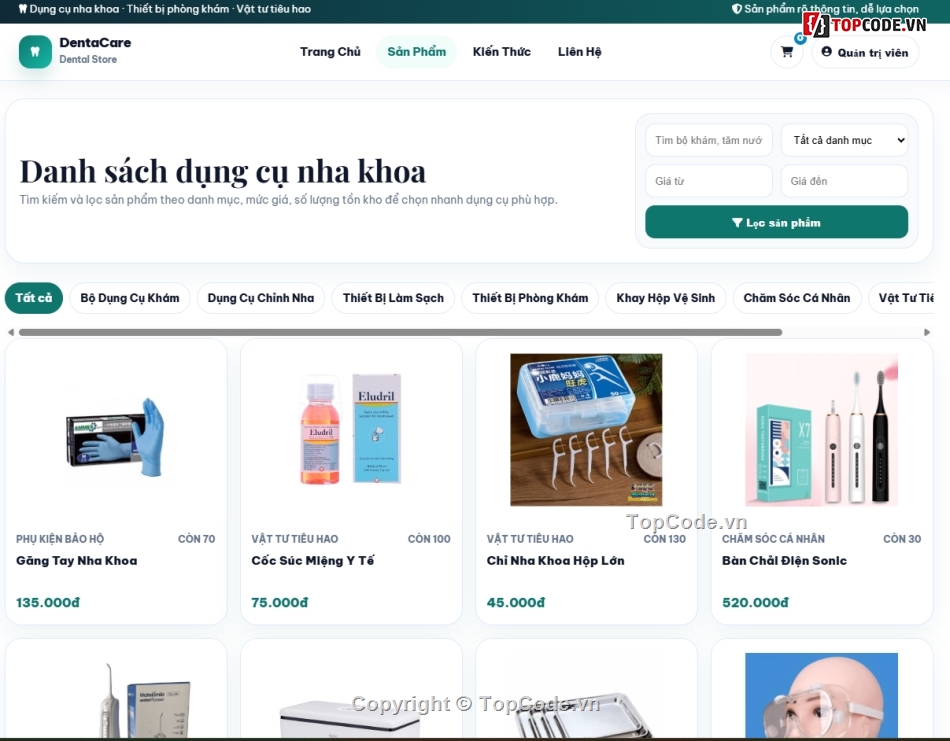Click the CHĂM SÓC CÁ NHÂN category label
Screen dimensions: 950x741
773,539
